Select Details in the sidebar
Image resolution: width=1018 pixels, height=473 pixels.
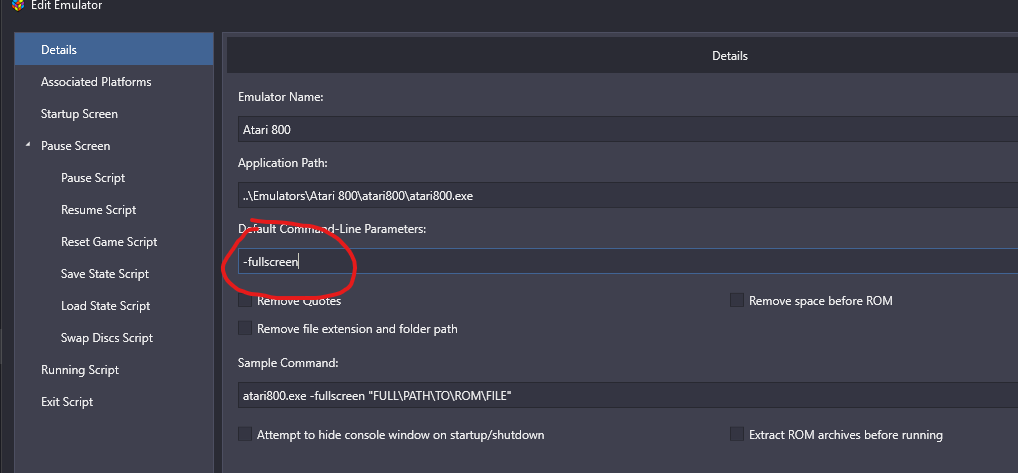point(114,50)
